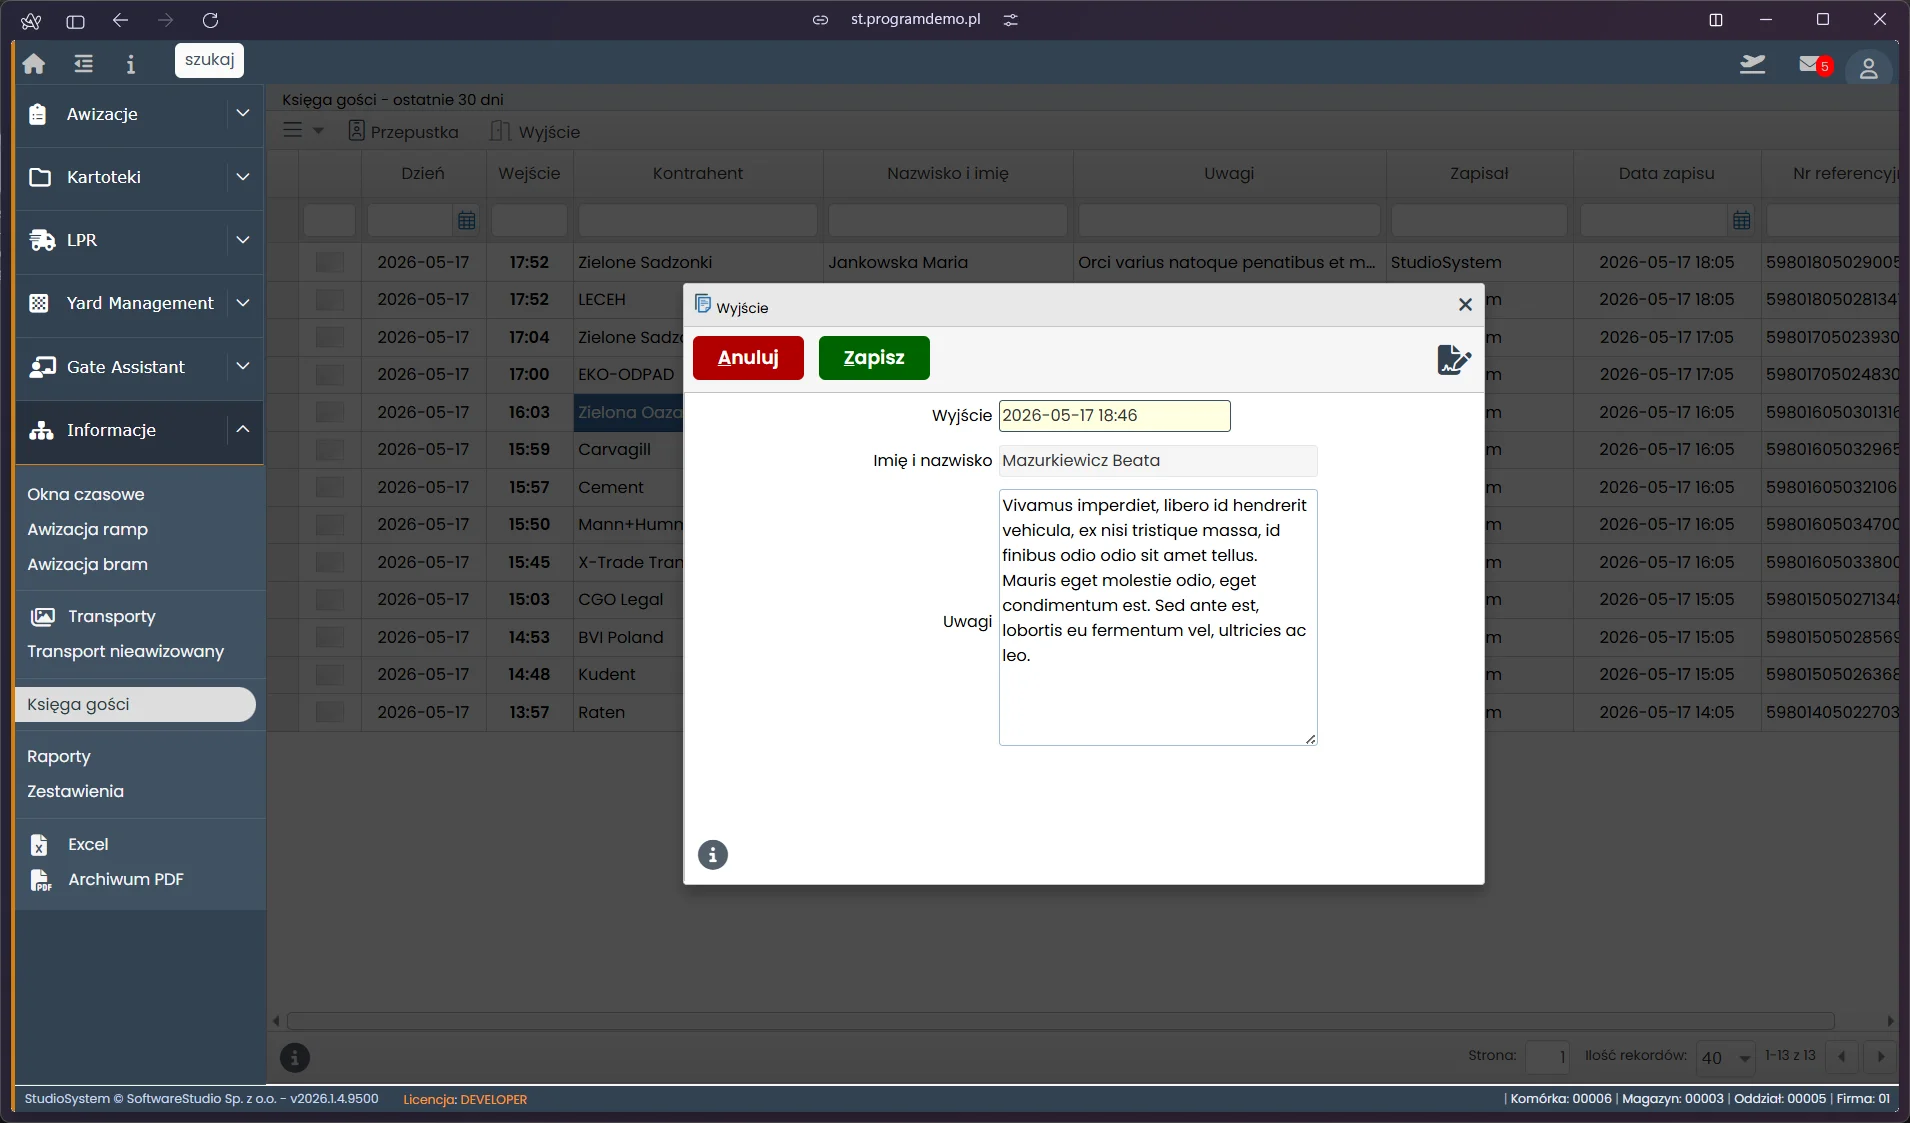Screen dimensions: 1910x1123
Task: Select checkbox for 17:52 Zielone Sadzonki row
Action: tap(329, 262)
